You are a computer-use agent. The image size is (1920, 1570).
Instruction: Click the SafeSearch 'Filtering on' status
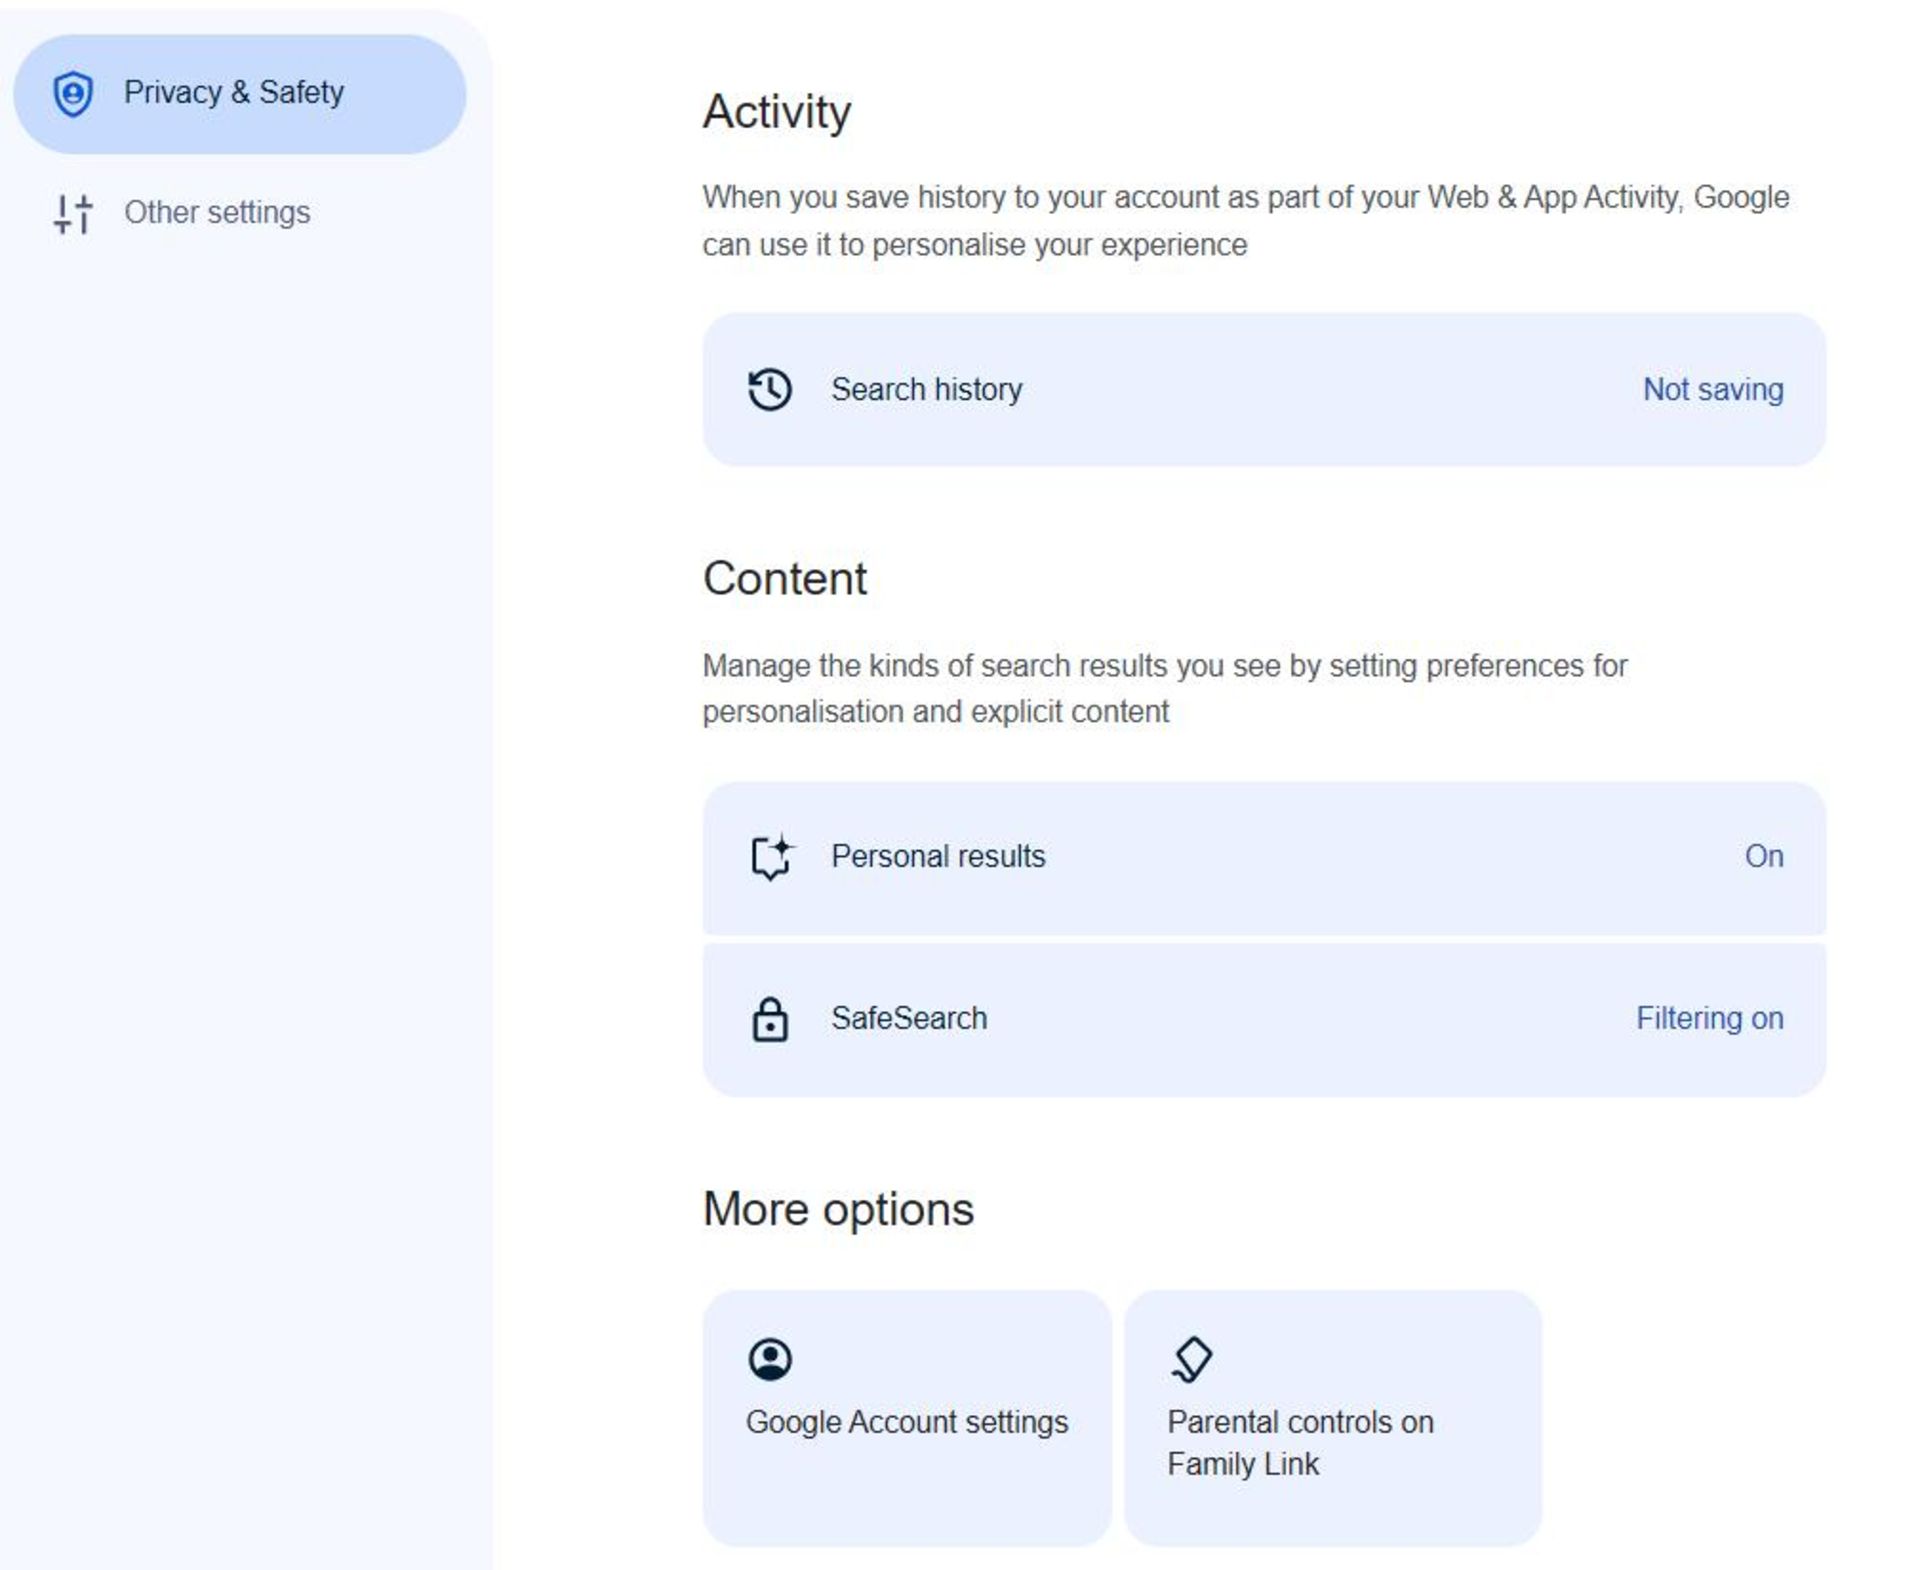1709,1019
